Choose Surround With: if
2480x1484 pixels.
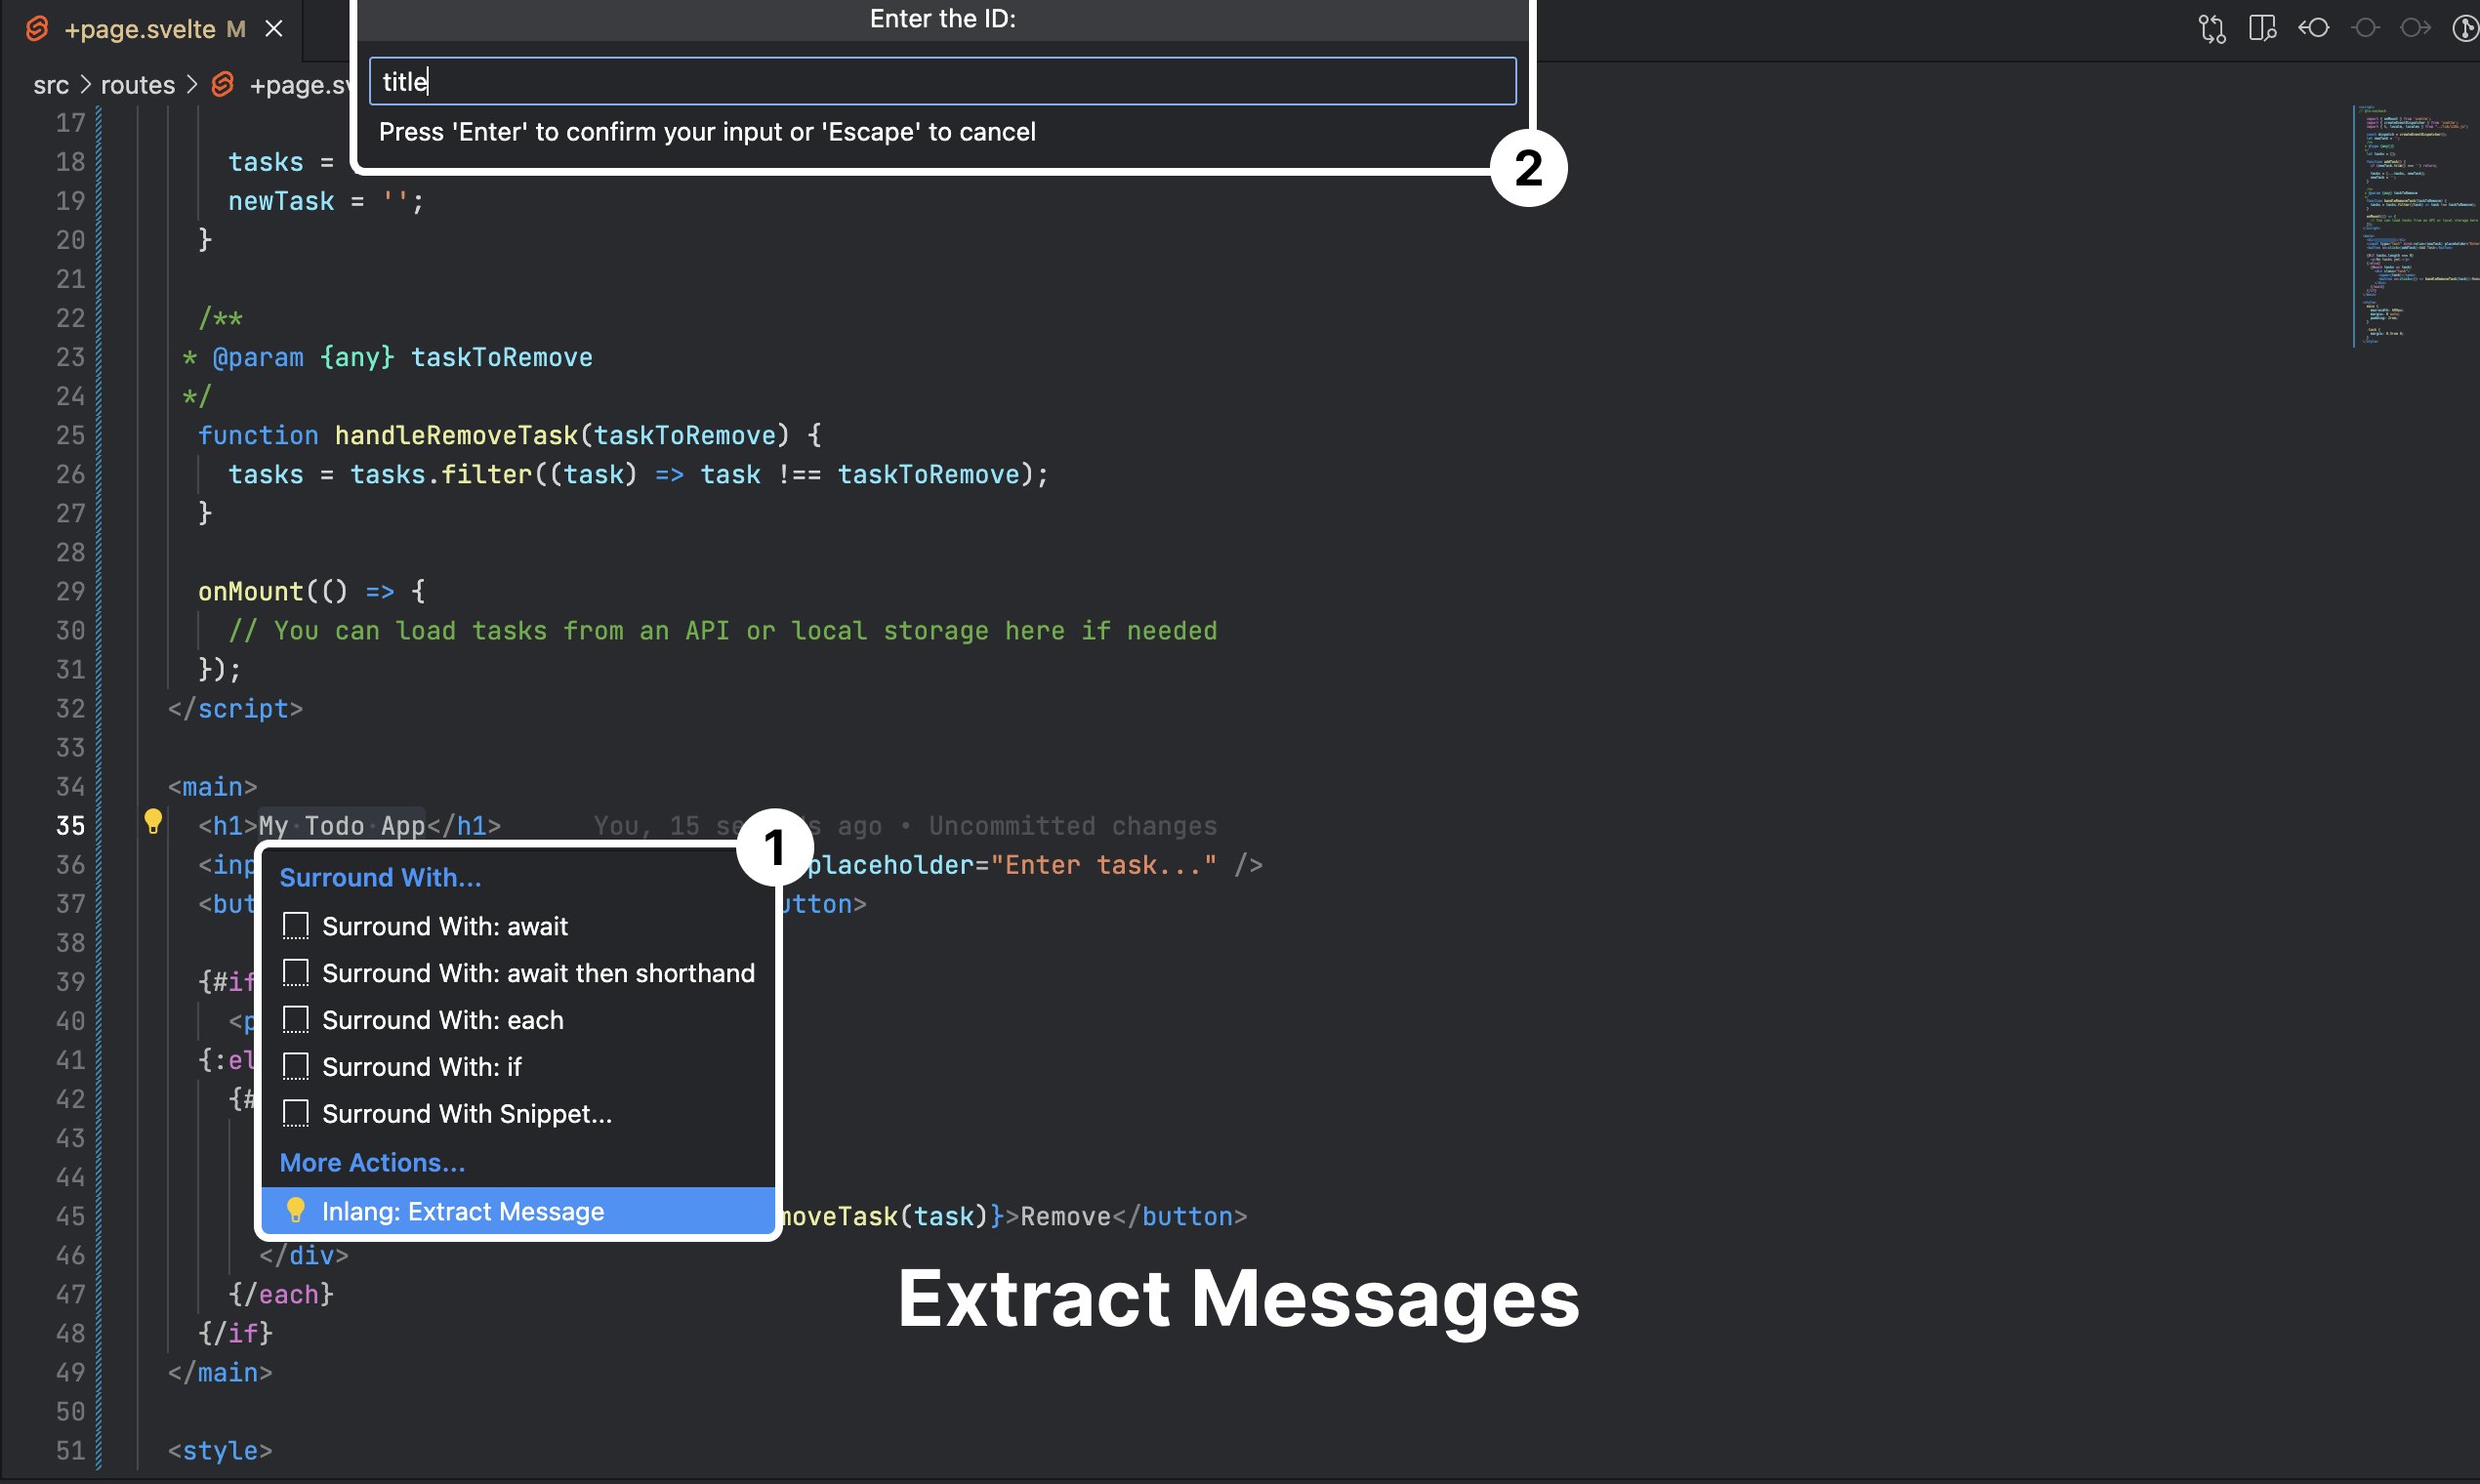518,1067
